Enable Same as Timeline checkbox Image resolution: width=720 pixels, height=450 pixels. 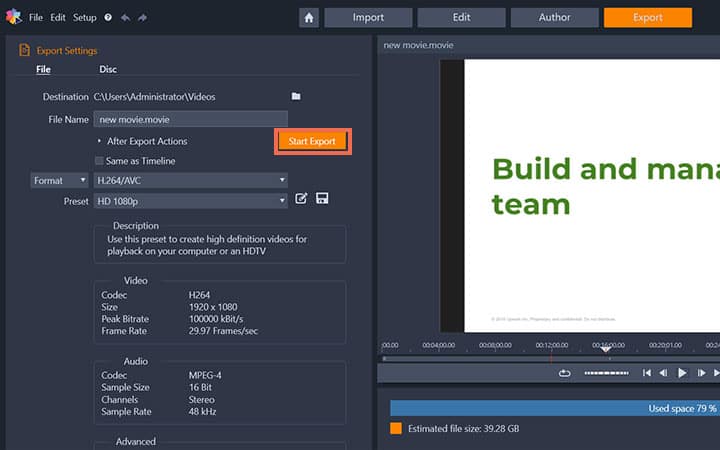click(x=99, y=161)
